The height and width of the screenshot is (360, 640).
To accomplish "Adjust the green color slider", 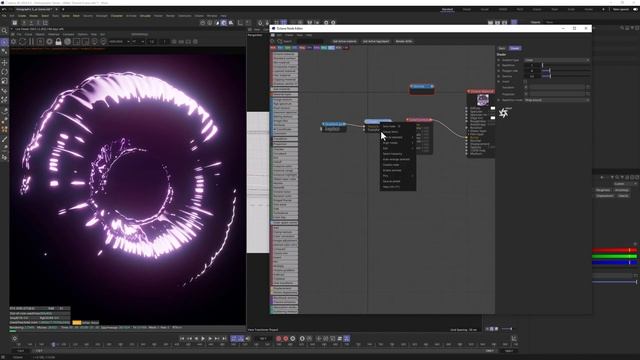I will pyautogui.click(x=614, y=256).
